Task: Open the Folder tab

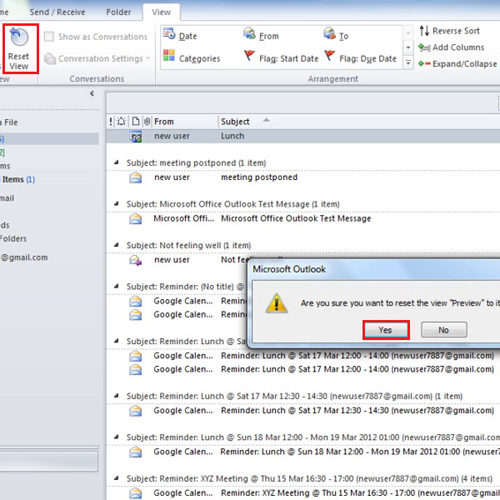Action: click(x=118, y=12)
